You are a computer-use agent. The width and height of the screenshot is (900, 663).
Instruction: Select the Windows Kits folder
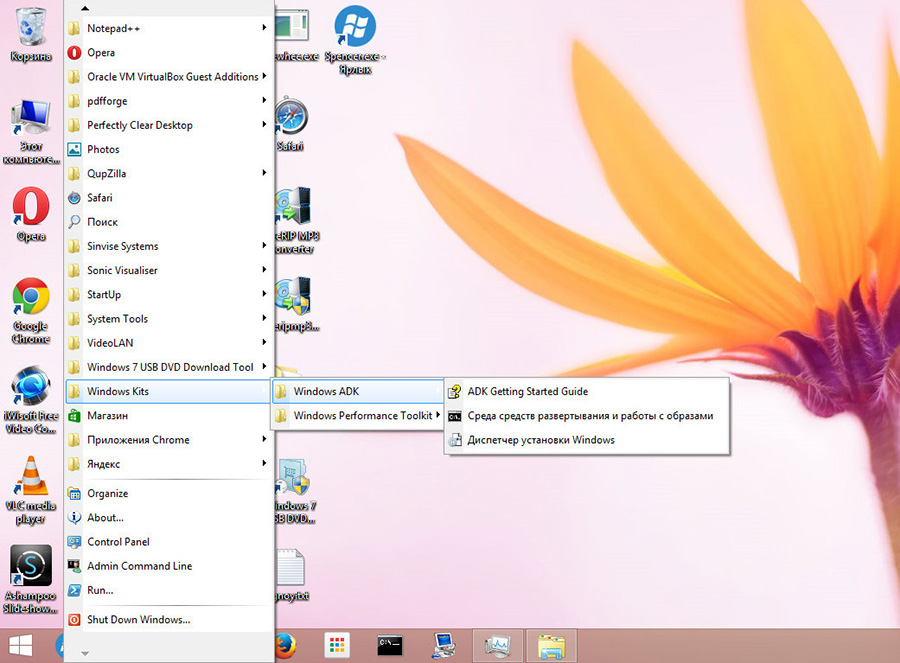click(x=169, y=391)
